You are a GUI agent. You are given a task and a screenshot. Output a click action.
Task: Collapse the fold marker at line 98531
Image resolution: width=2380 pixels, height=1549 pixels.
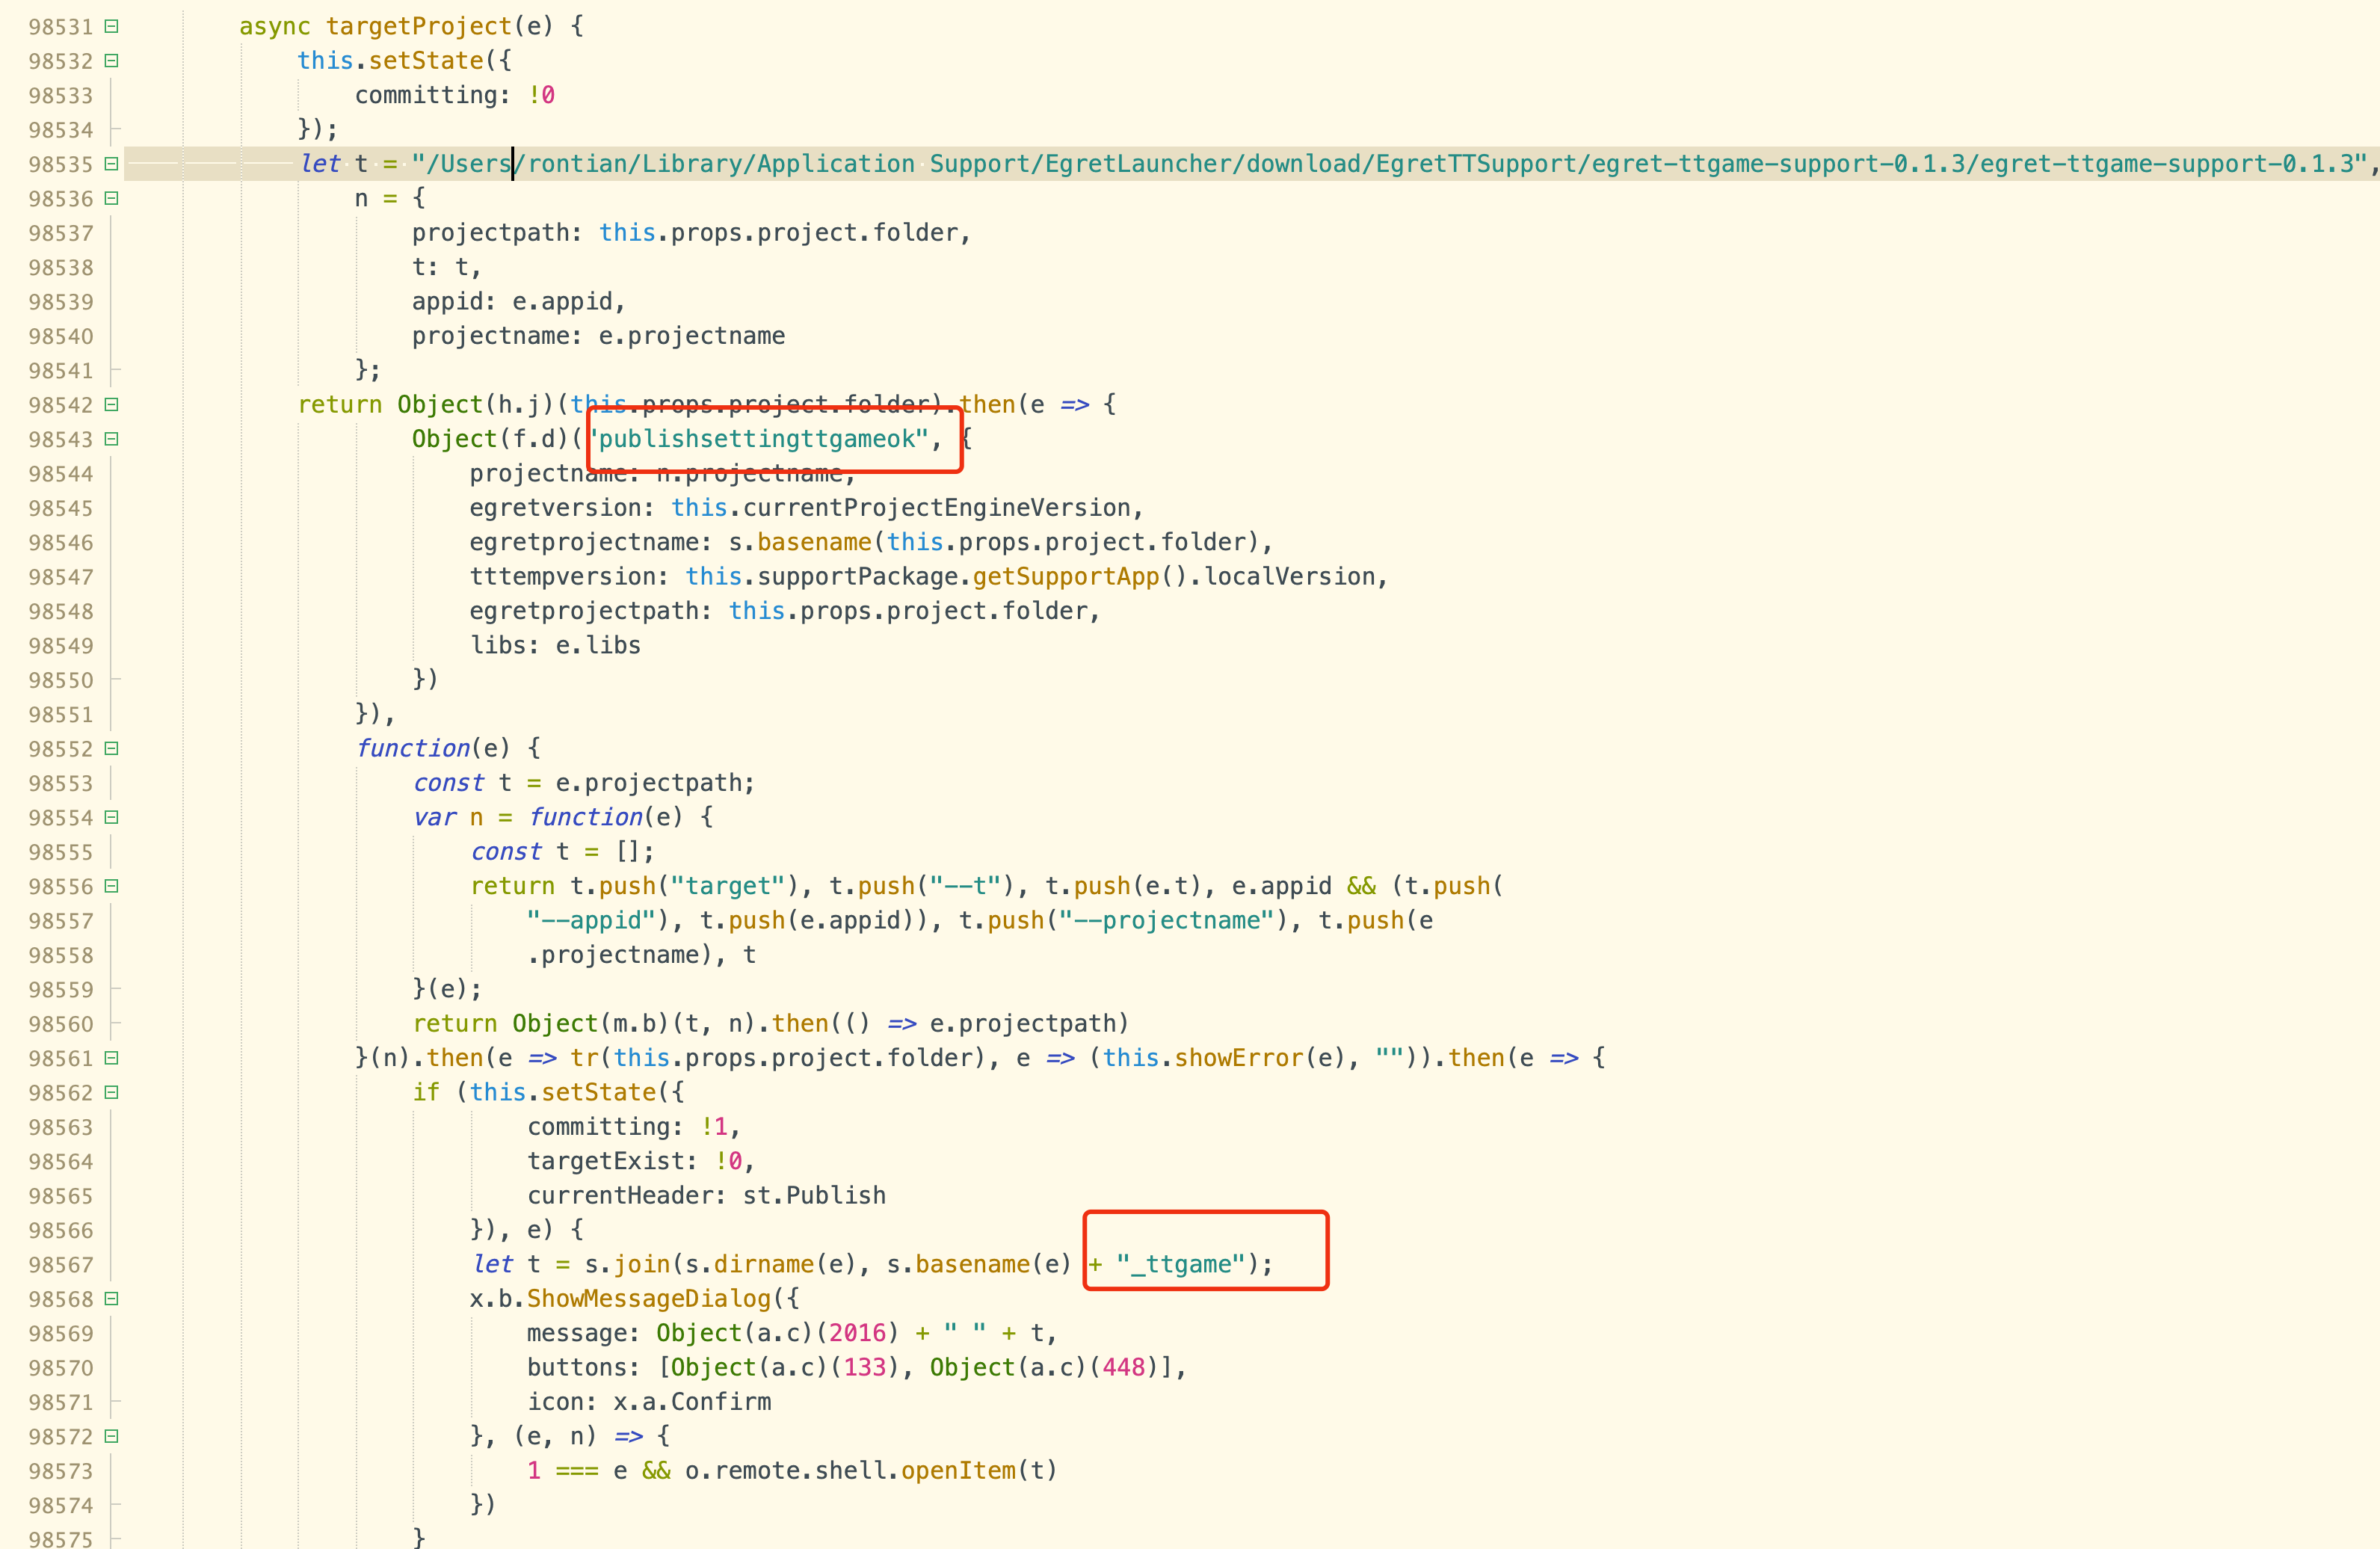coord(112,26)
